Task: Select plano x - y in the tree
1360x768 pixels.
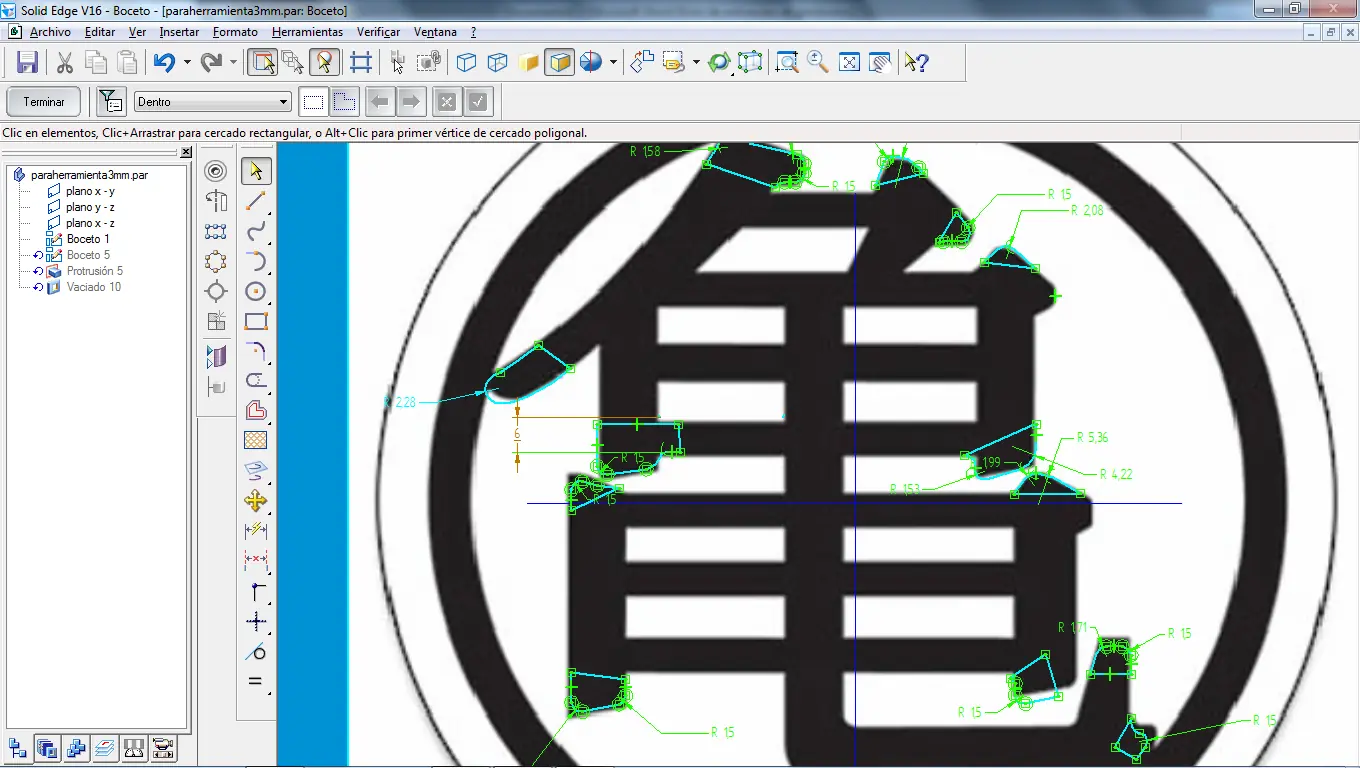Action: [x=90, y=191]
